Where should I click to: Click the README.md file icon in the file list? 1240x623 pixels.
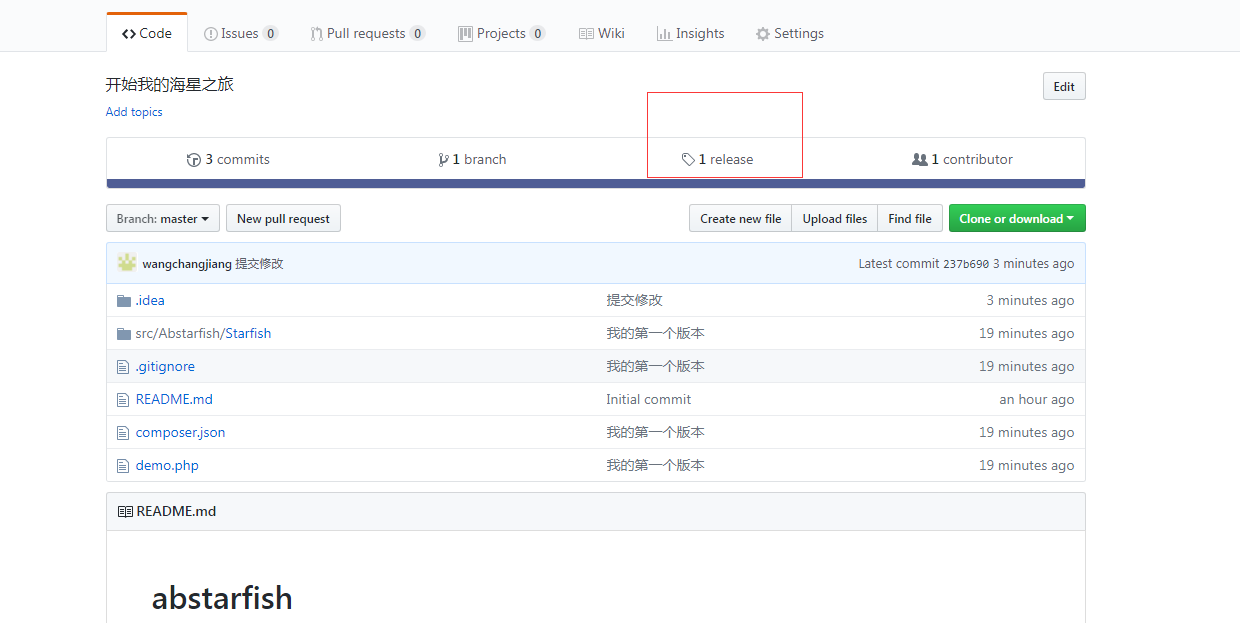(x=124, y=399)
